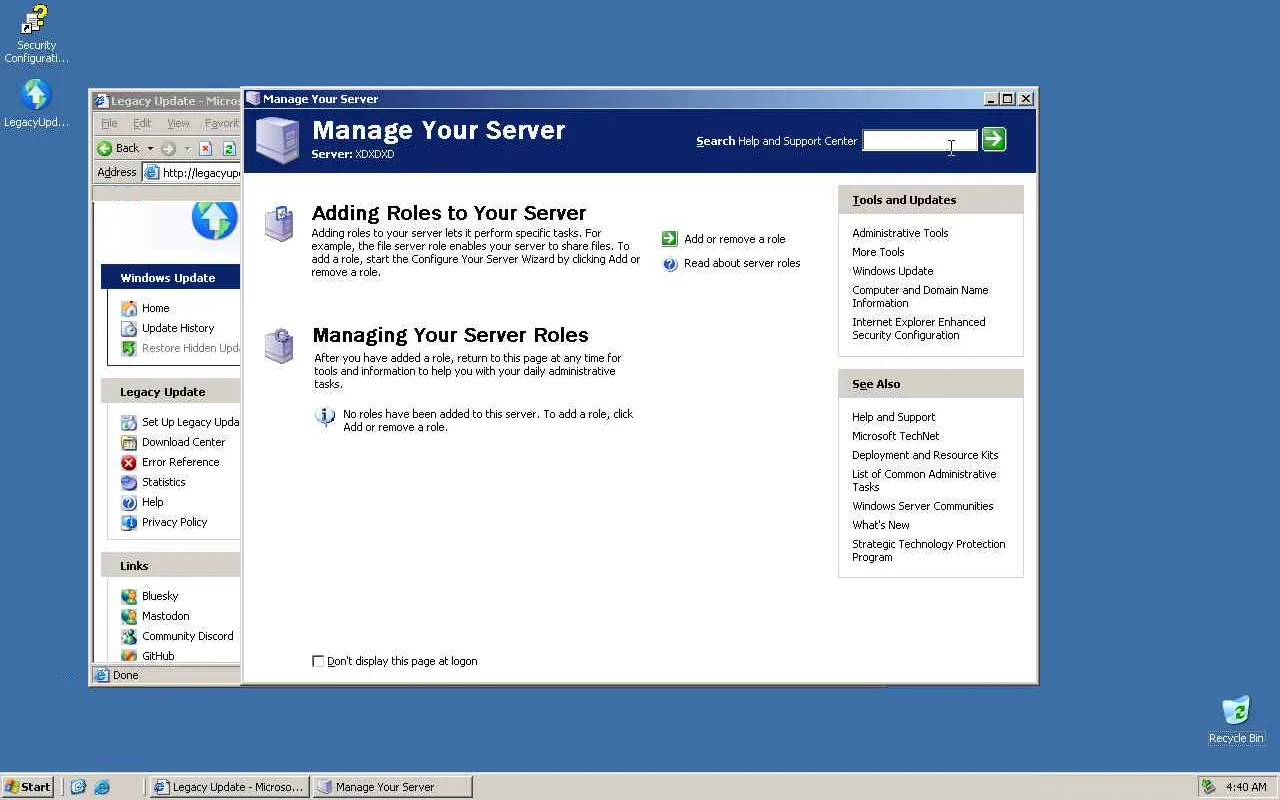This screenshot has height=800, width=1280.
Task: Click the Bluesky link icon
Action: [x=129, y=596]
